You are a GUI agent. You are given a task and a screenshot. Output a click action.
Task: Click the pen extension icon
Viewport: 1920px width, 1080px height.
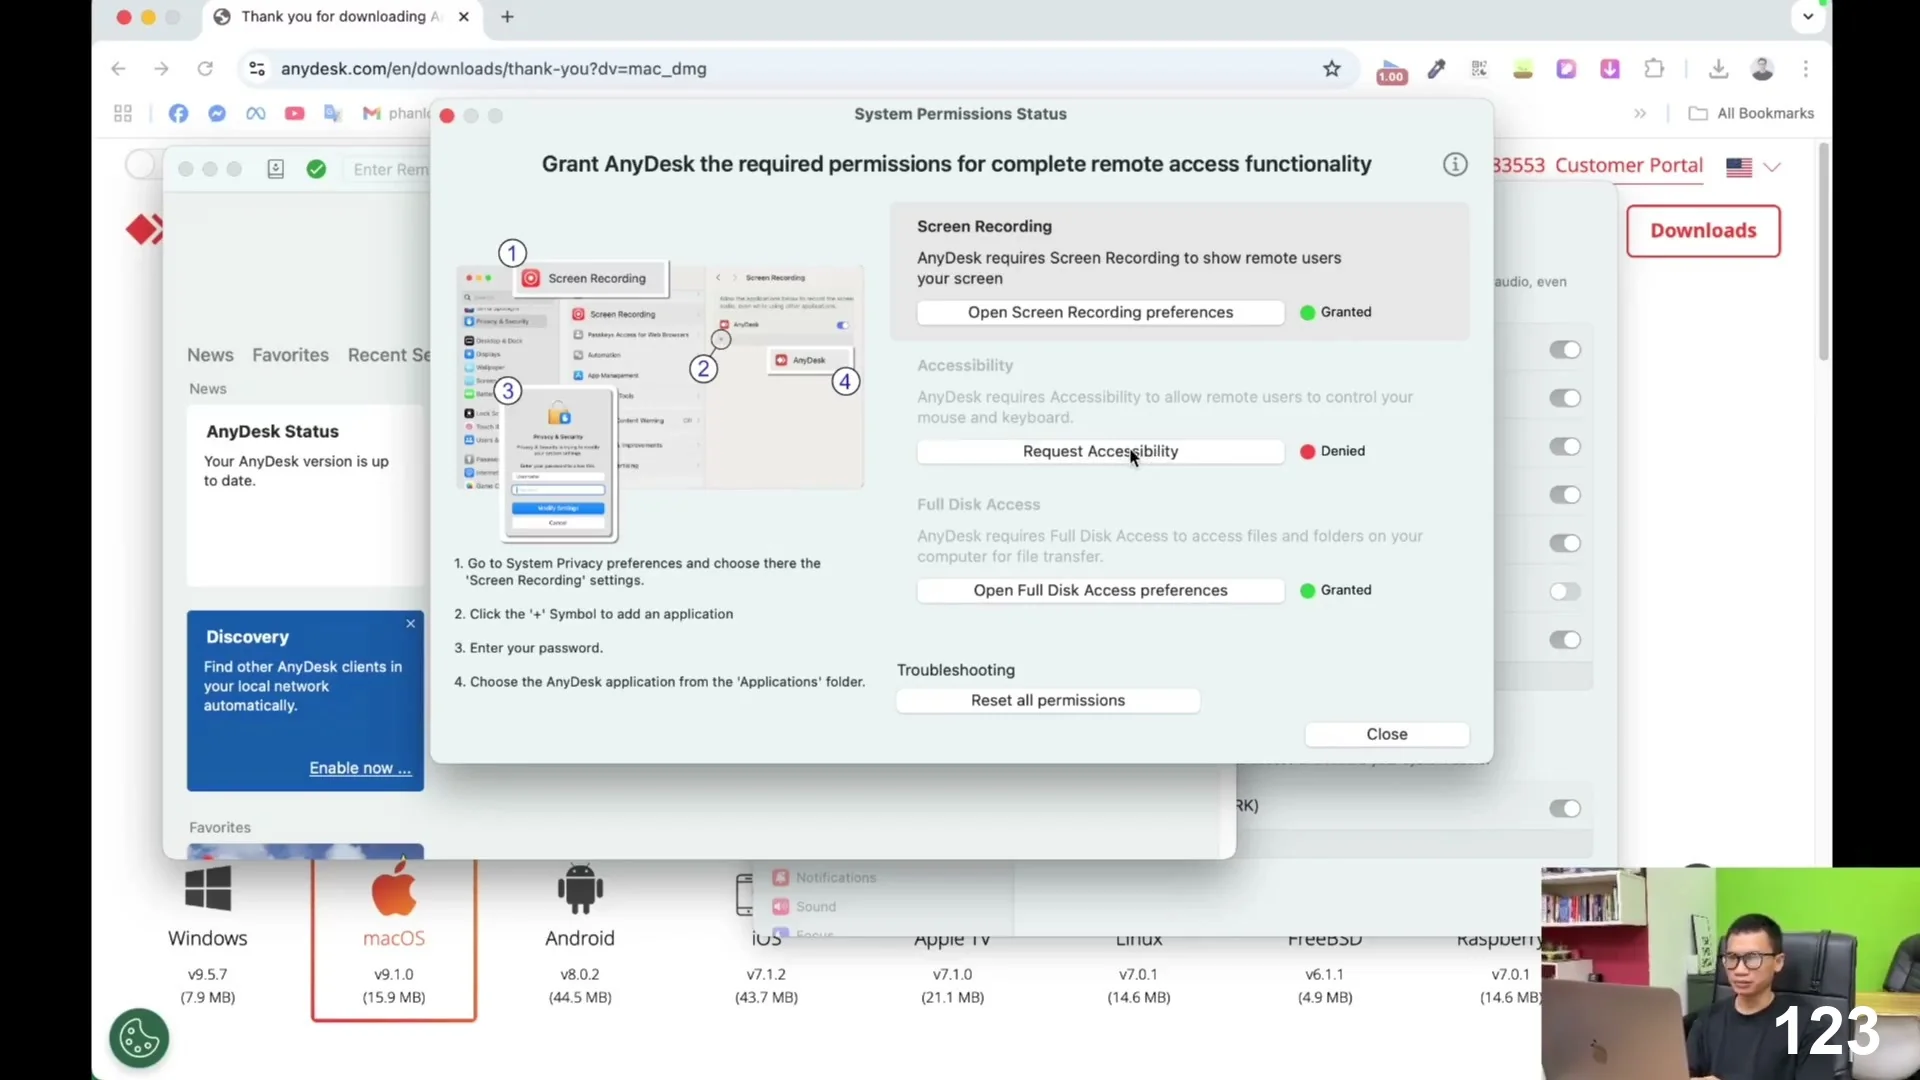(x=1436, y=69)
